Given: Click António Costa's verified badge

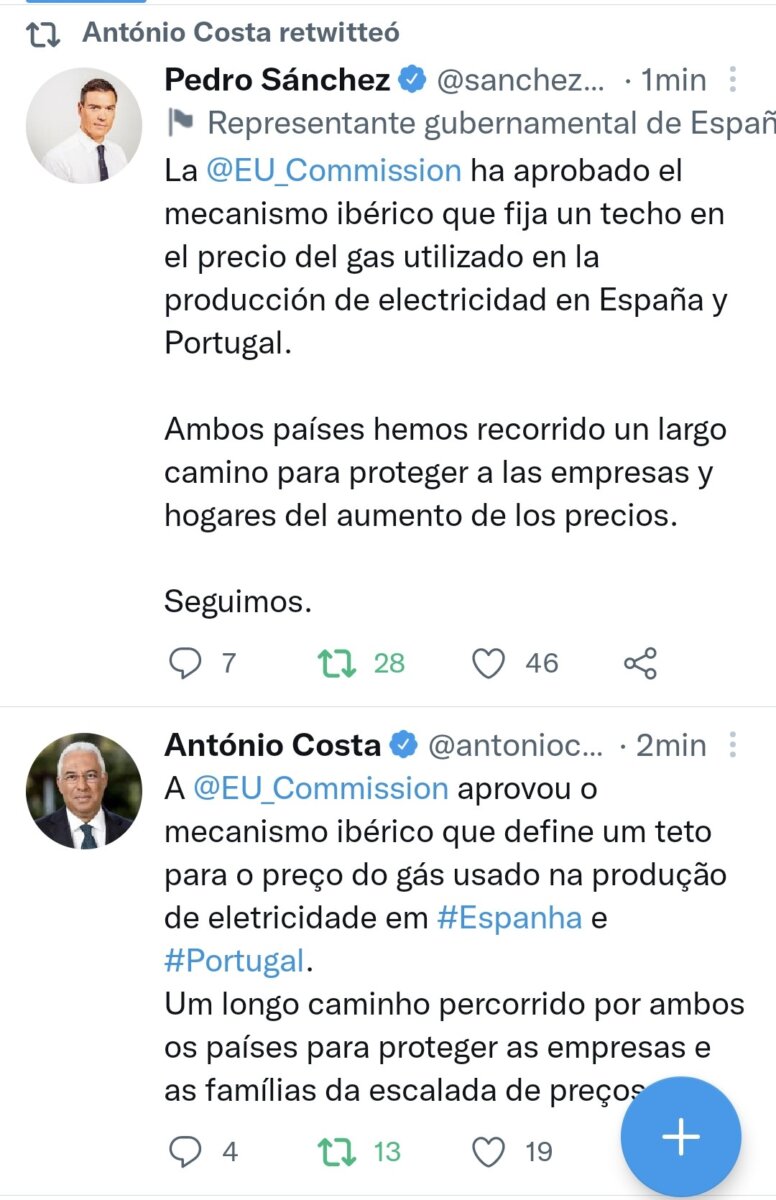Looking at the screenshot, I should (x=403, y=745).
